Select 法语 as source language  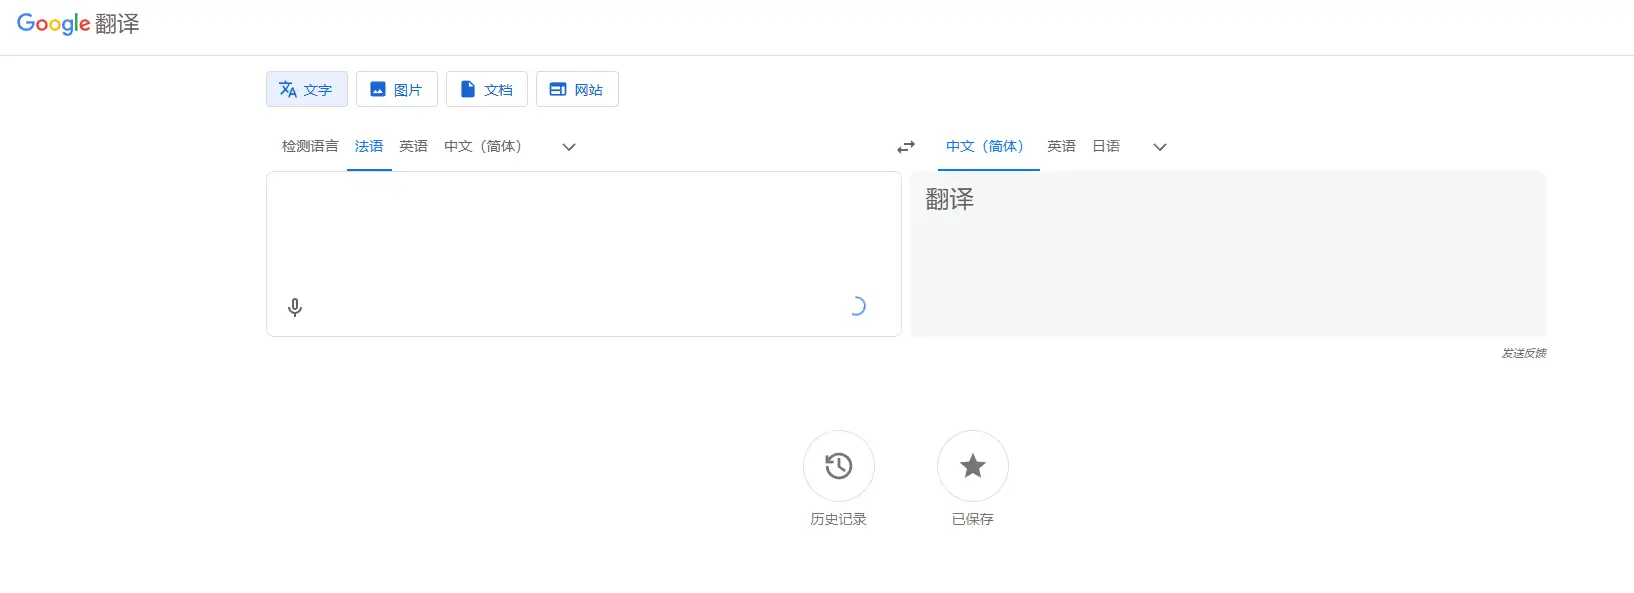point(369,146)
